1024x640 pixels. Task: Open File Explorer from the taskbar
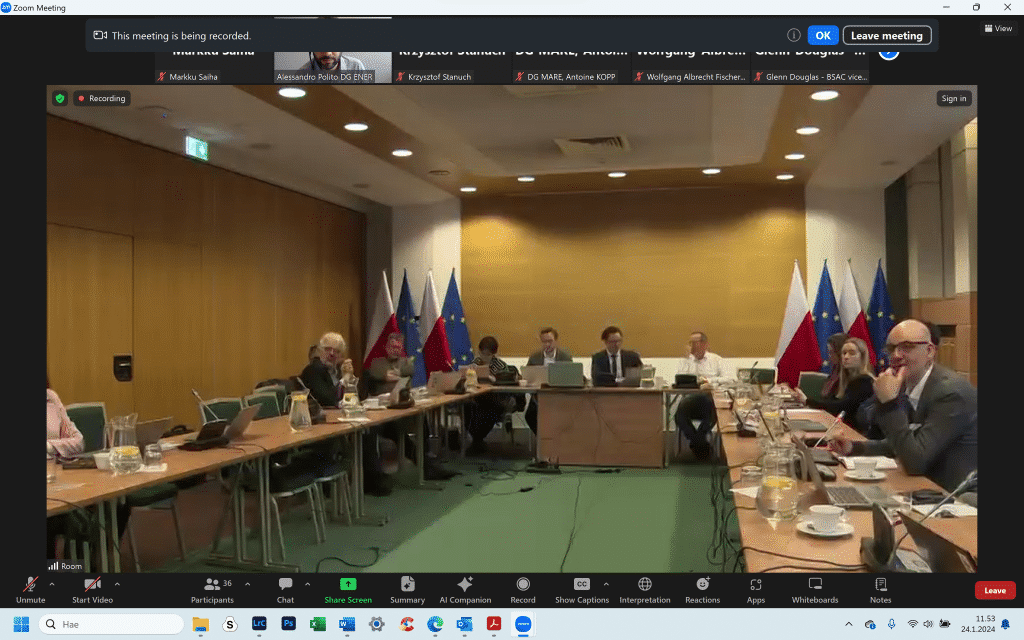[200, 624]
